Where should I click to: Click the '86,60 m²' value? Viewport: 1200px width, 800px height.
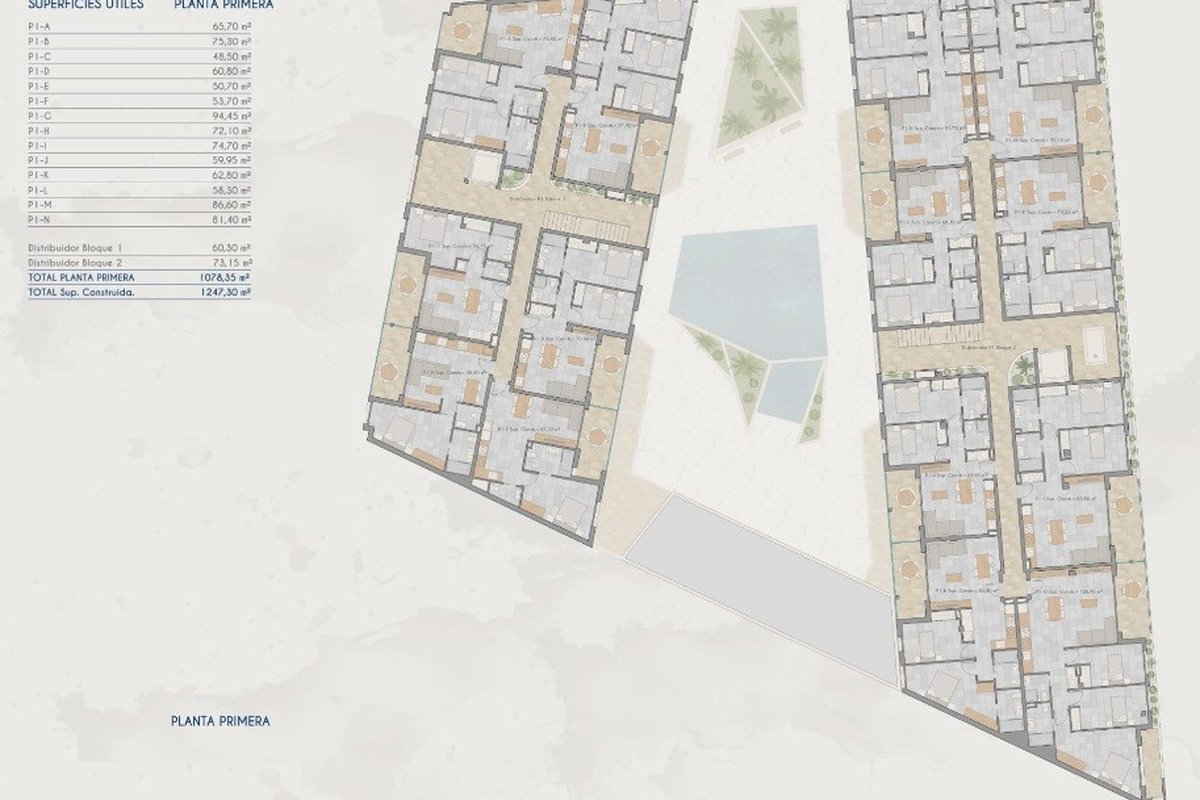(x=232, y=203)
